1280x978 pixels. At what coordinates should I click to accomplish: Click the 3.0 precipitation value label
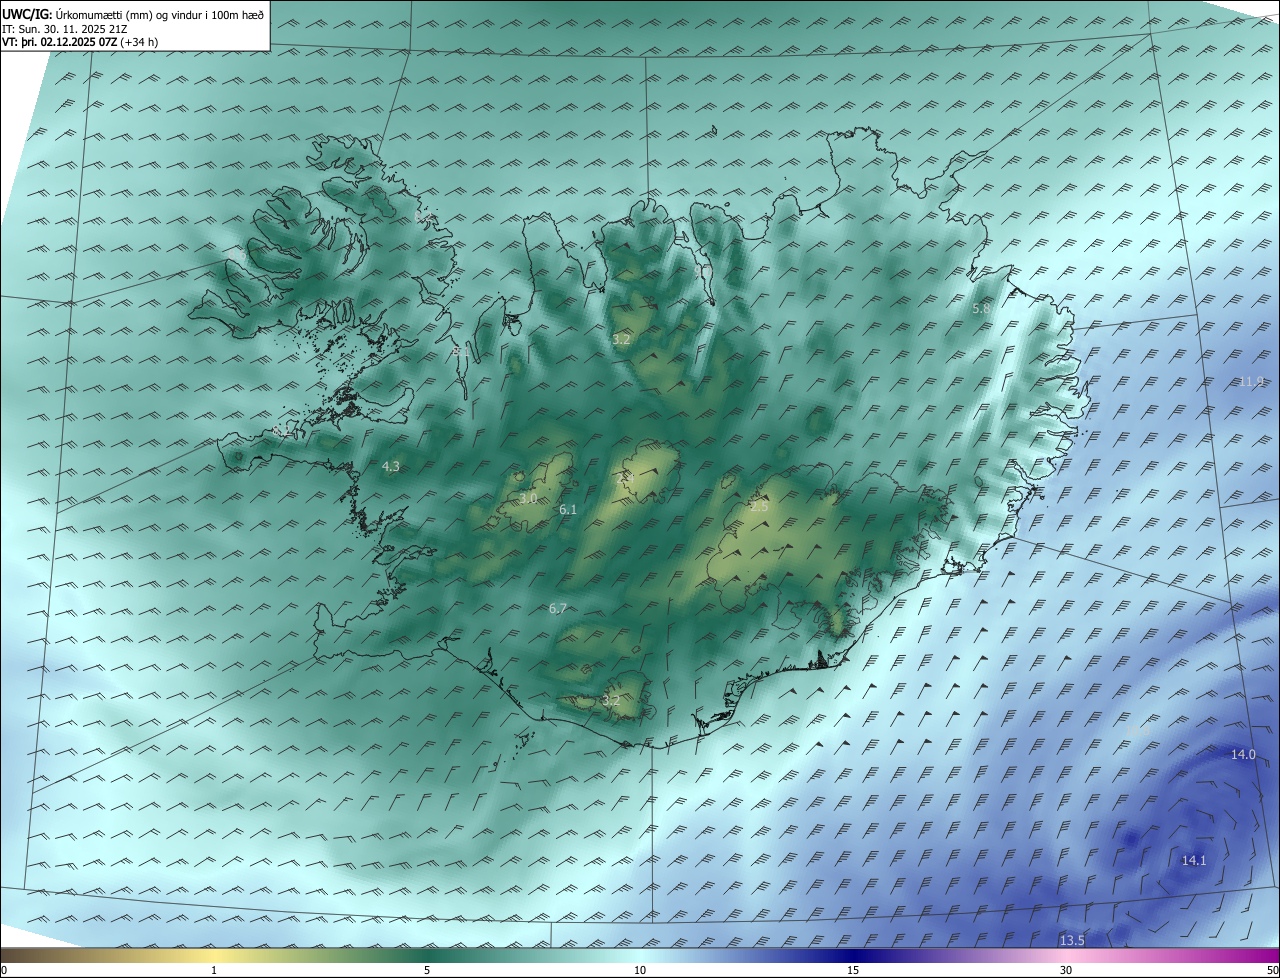point(528,498)
